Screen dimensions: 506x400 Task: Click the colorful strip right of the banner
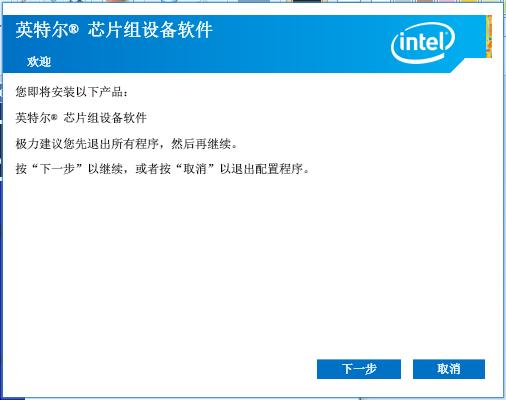[x=489, y=37]
